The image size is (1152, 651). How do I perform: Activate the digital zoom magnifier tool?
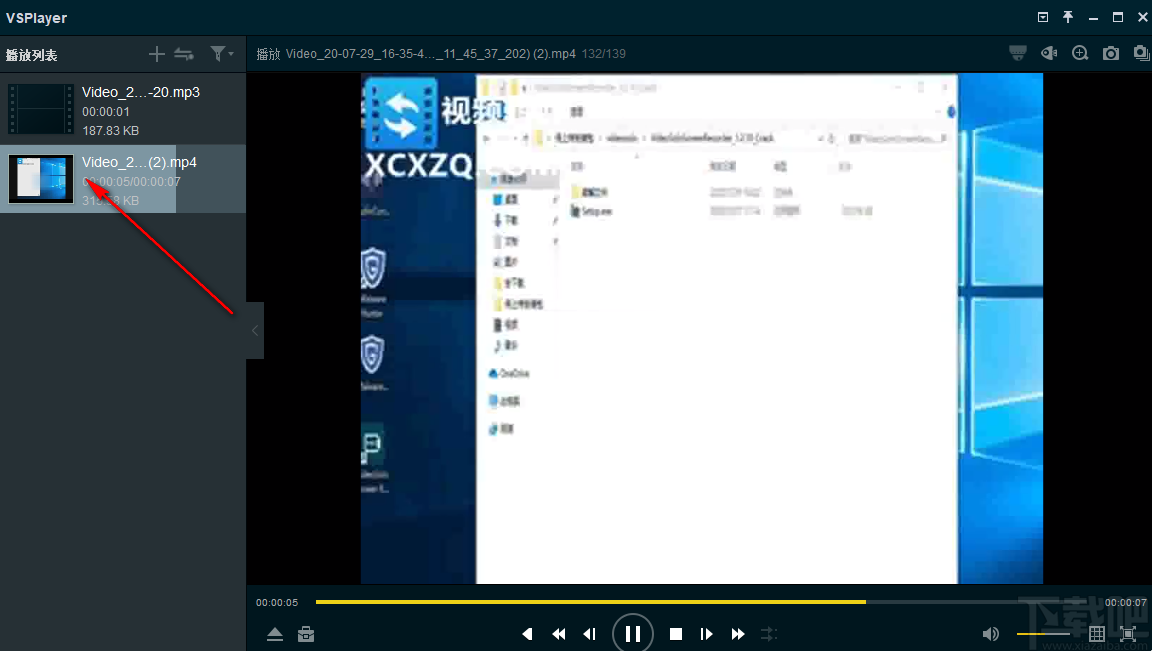(x=1079, y=52)
